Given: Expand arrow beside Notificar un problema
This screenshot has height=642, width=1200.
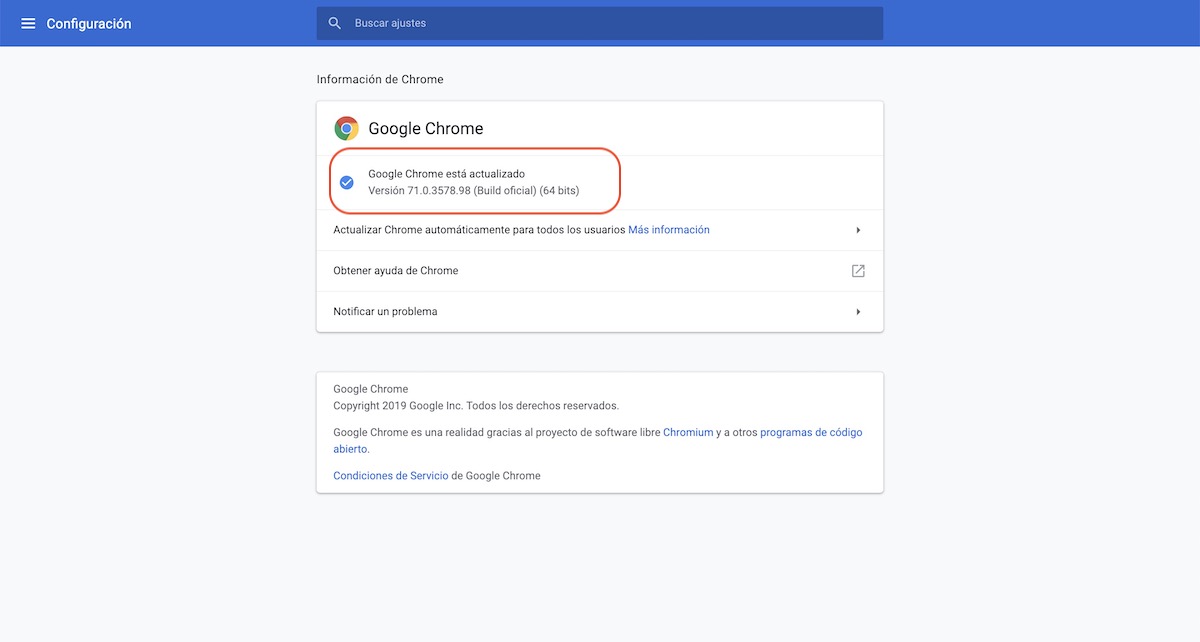Looking at the screenshot, I should click(858, 312).
